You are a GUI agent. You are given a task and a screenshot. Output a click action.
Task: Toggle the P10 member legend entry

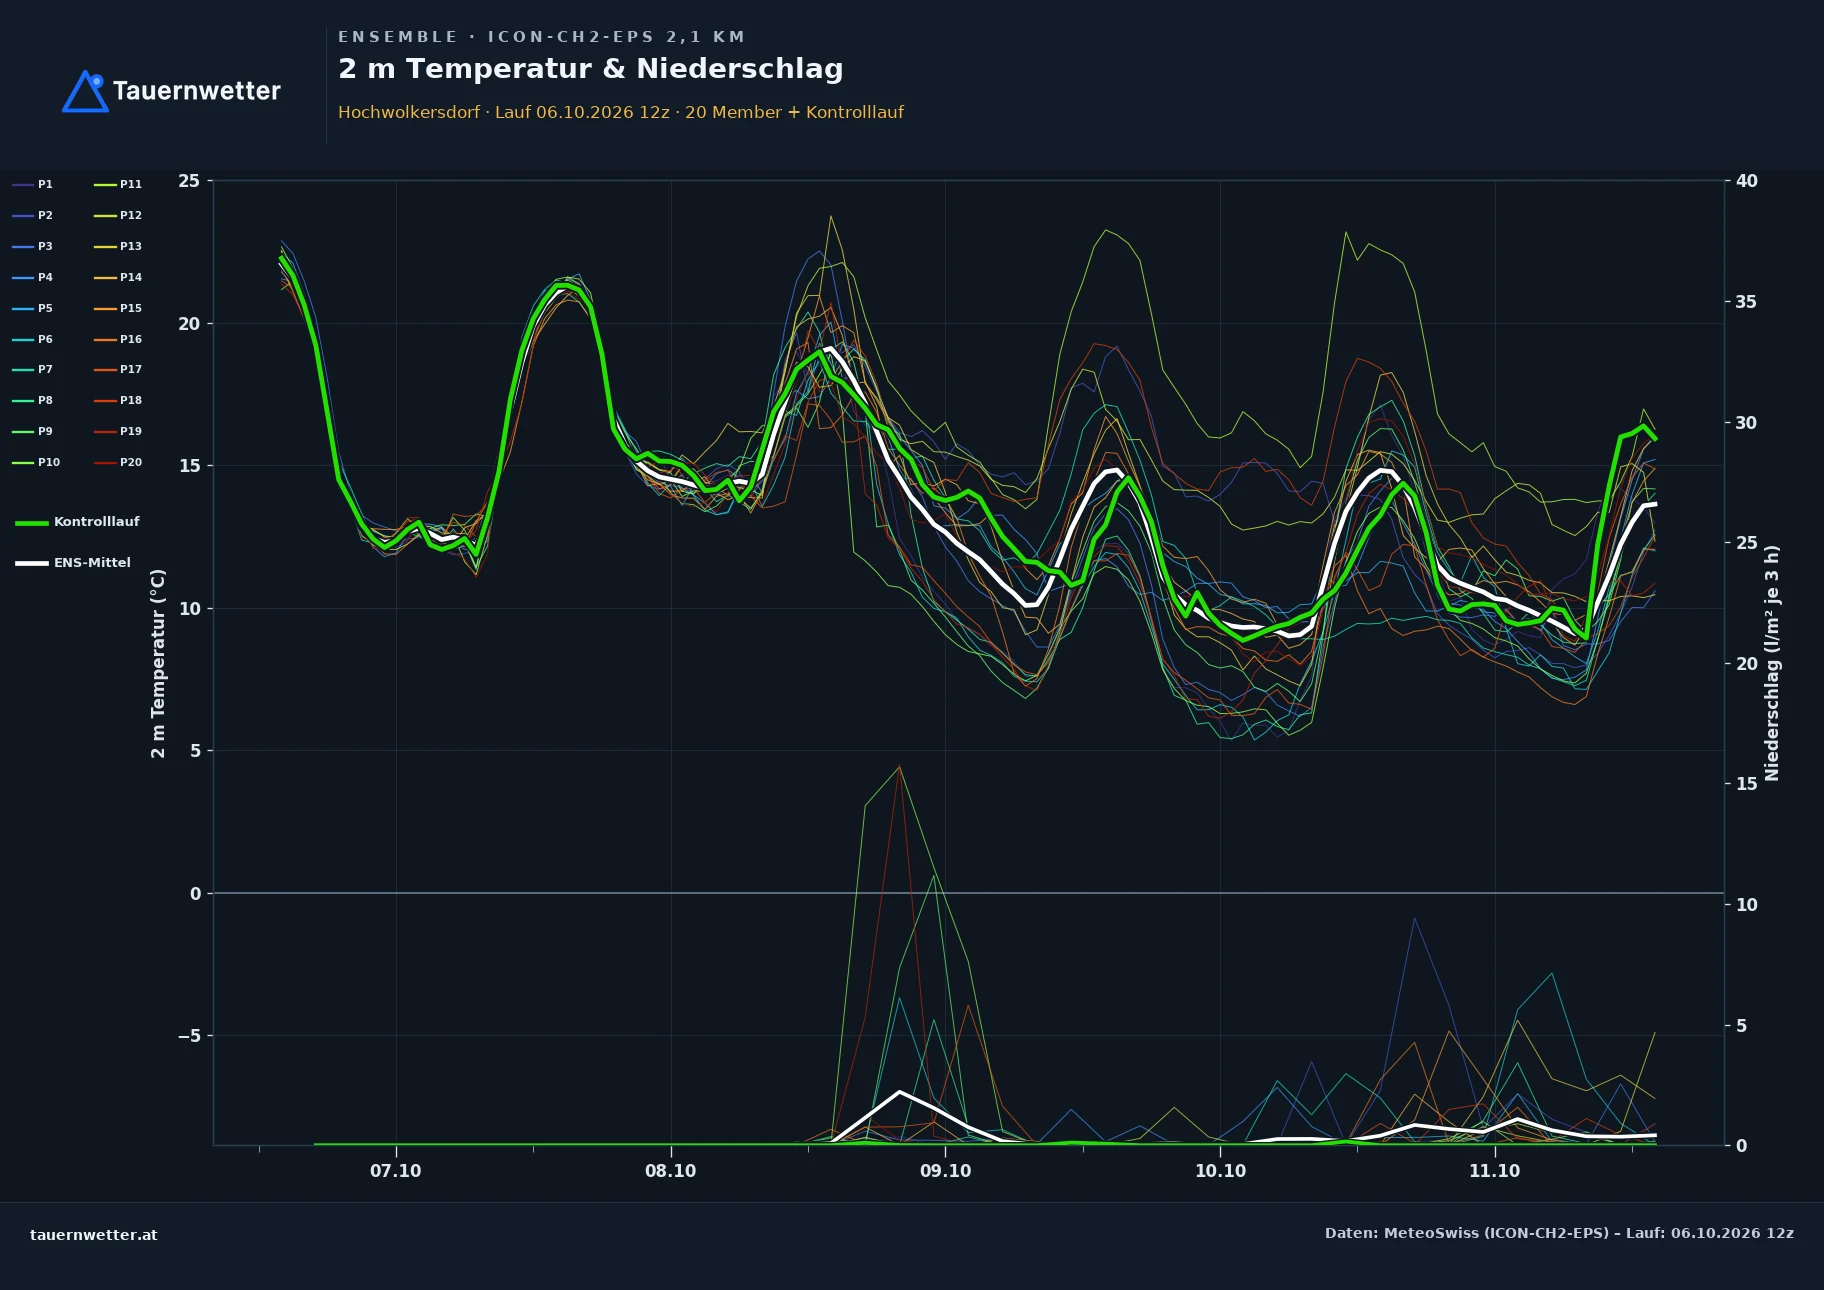[x=36, y=462]
